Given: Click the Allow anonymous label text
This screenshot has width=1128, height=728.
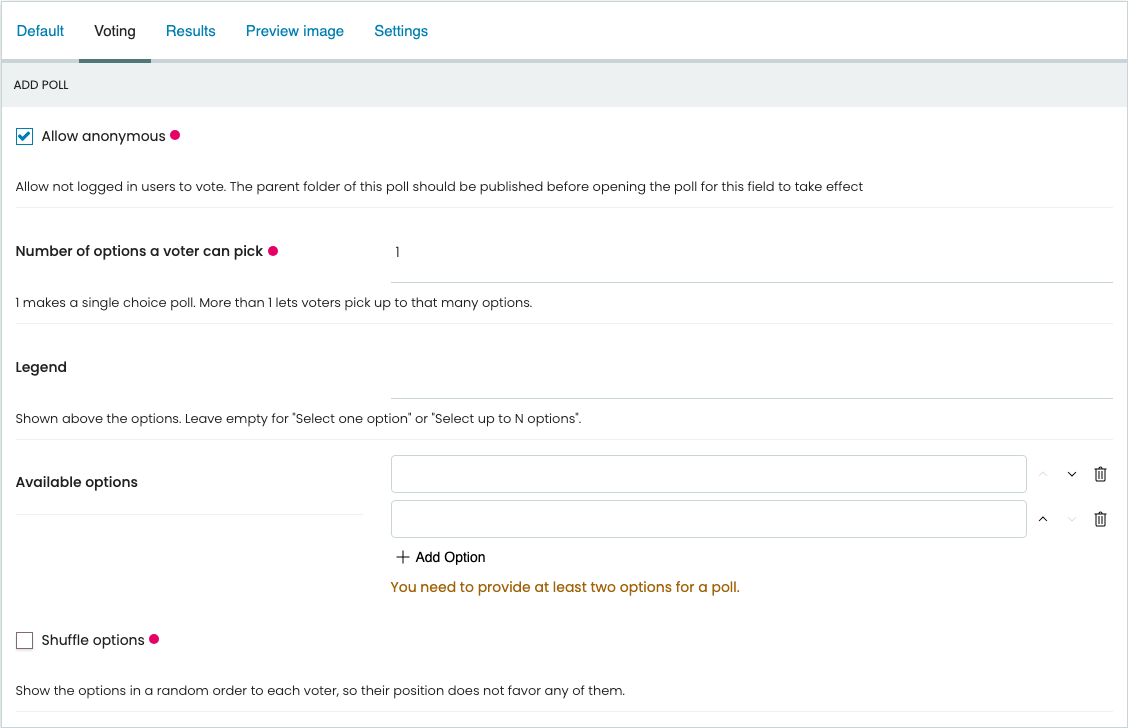Looking at the screenshot, I should 104,136.
